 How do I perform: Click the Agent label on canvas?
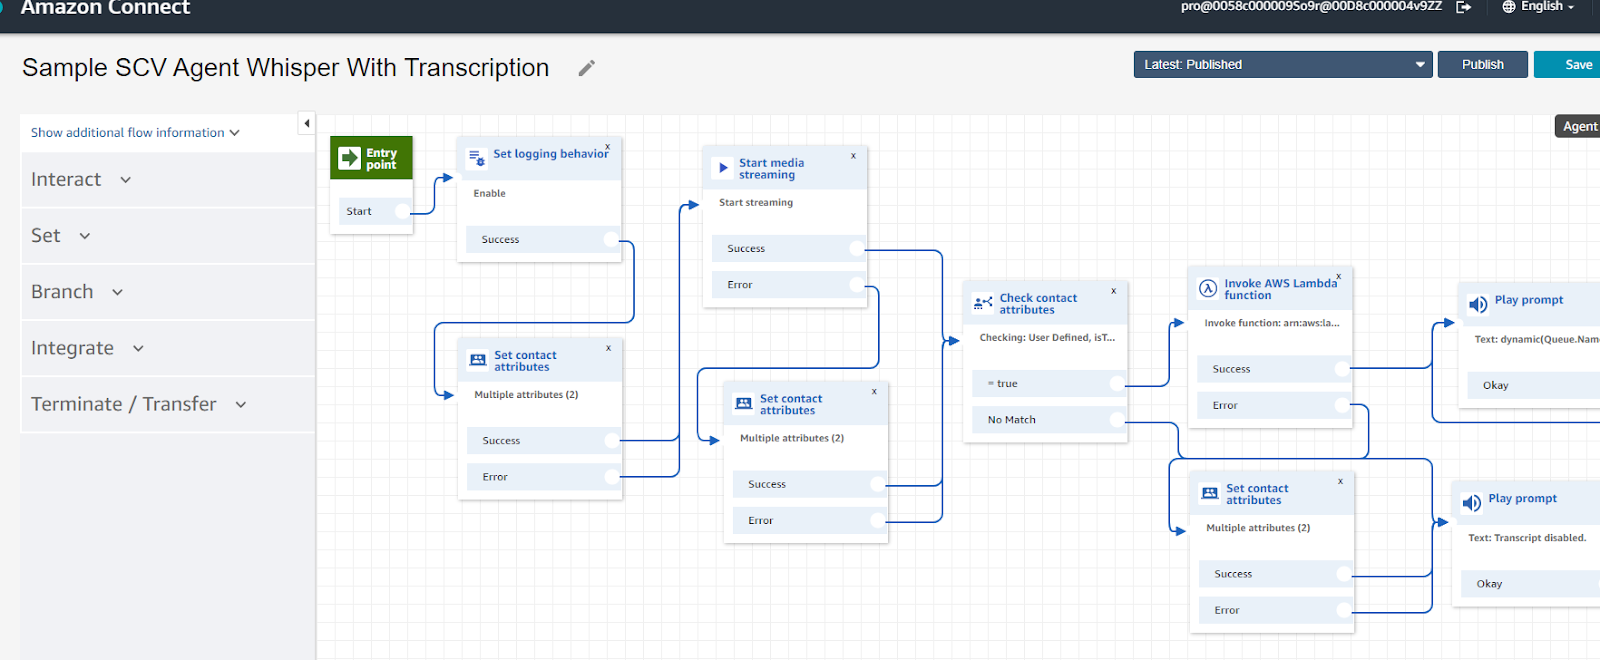click(x=1579, y=126)
